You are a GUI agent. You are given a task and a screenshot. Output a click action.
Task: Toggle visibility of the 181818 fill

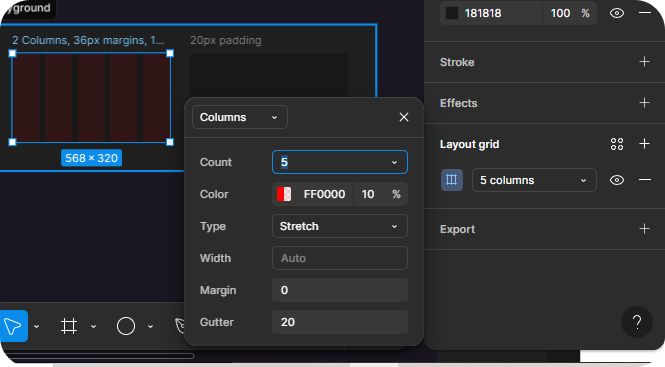tap(617, 13)
